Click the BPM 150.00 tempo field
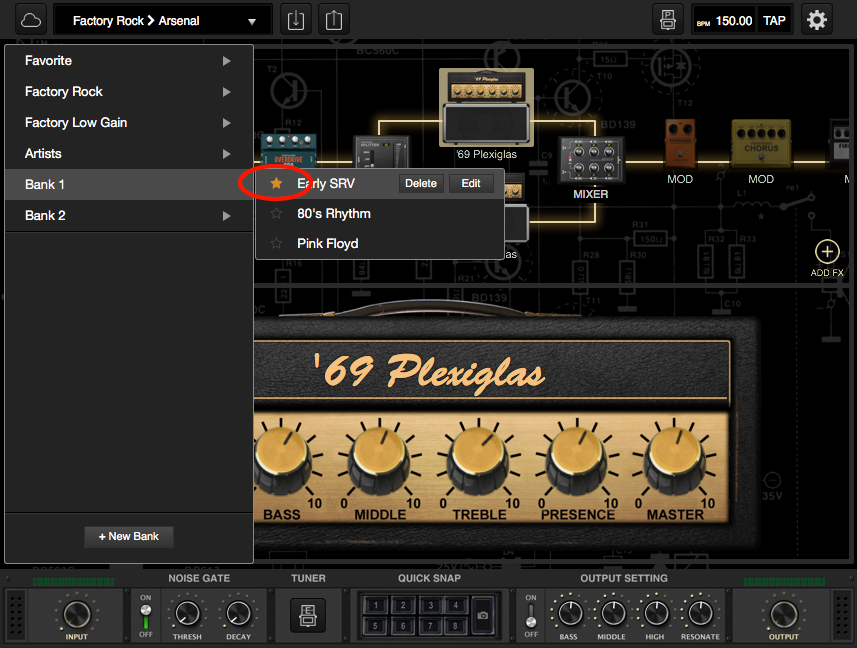This screenshot has height=648, width=857. point(725,21)
